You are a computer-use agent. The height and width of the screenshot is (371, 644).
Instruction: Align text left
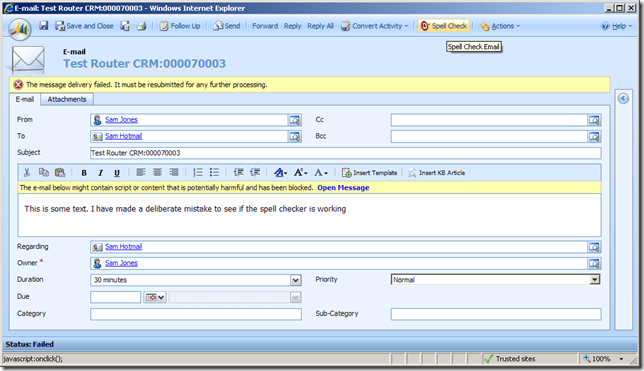point(141,173)
